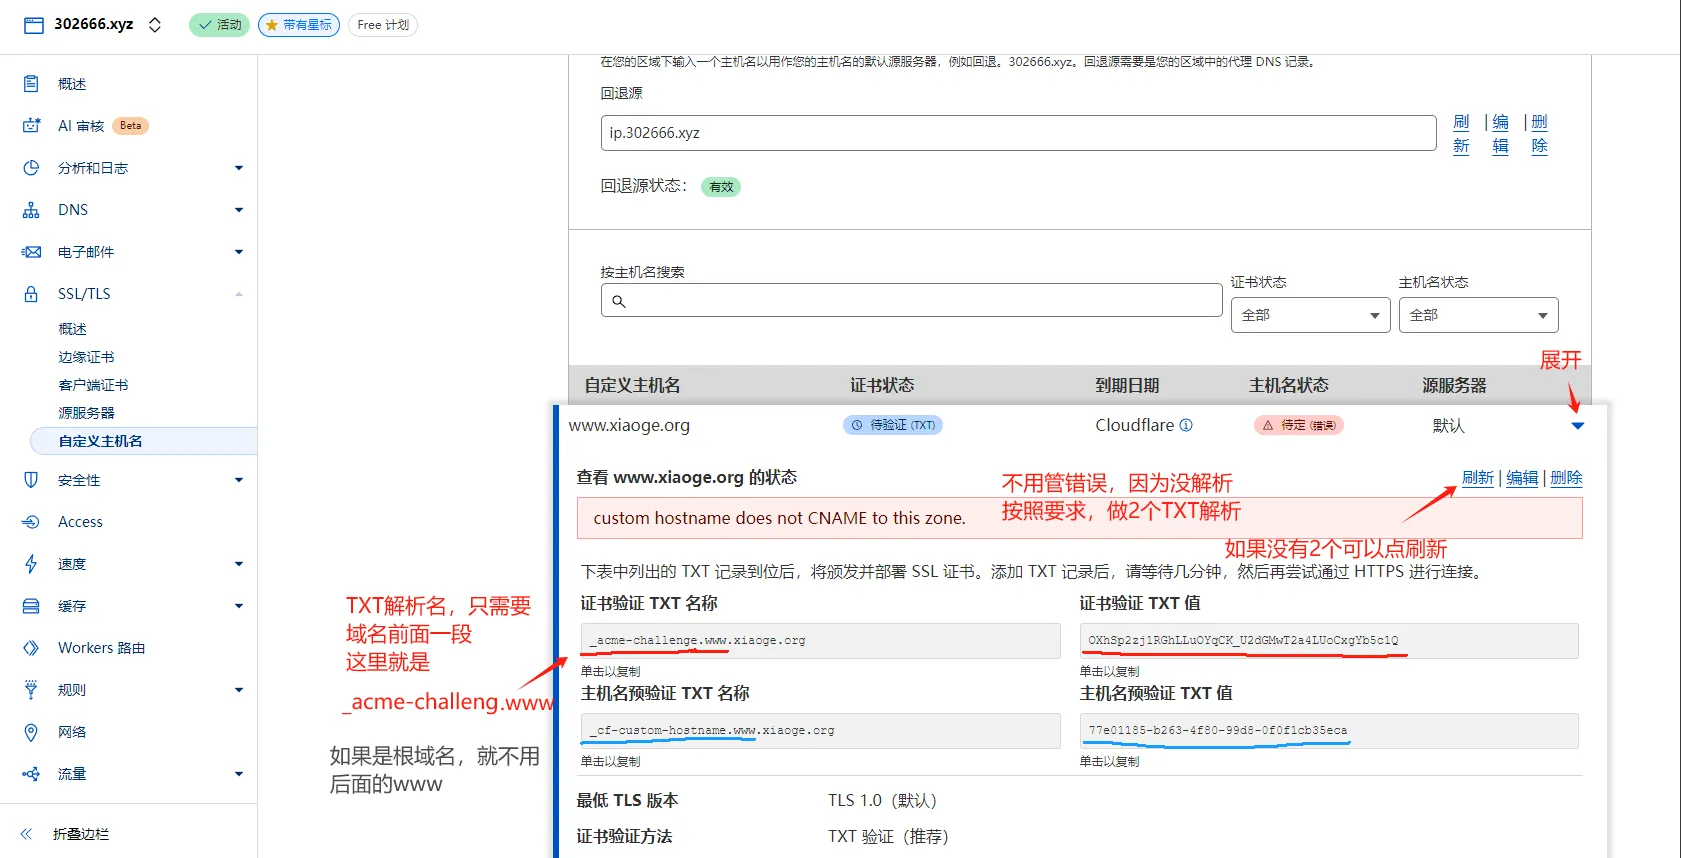Expand the 安全性 menu arrow
This screenshot has width=1681, height=858.
coord(239,480)
